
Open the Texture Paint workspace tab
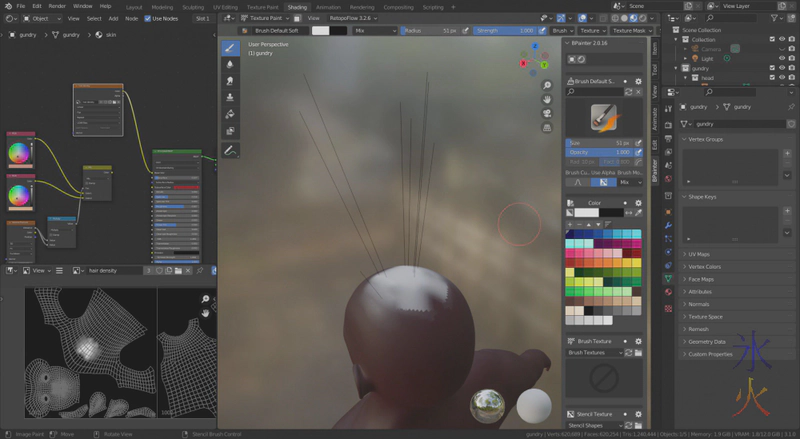(262, 7)
